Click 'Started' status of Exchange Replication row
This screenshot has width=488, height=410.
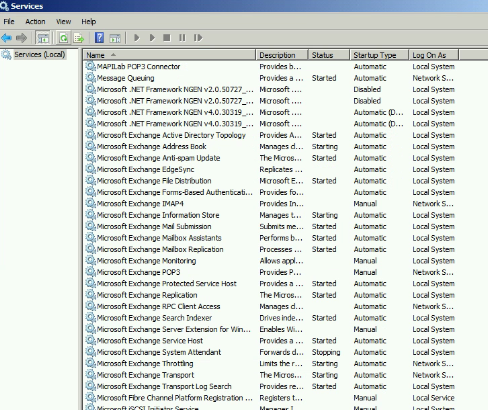(324, 295)
